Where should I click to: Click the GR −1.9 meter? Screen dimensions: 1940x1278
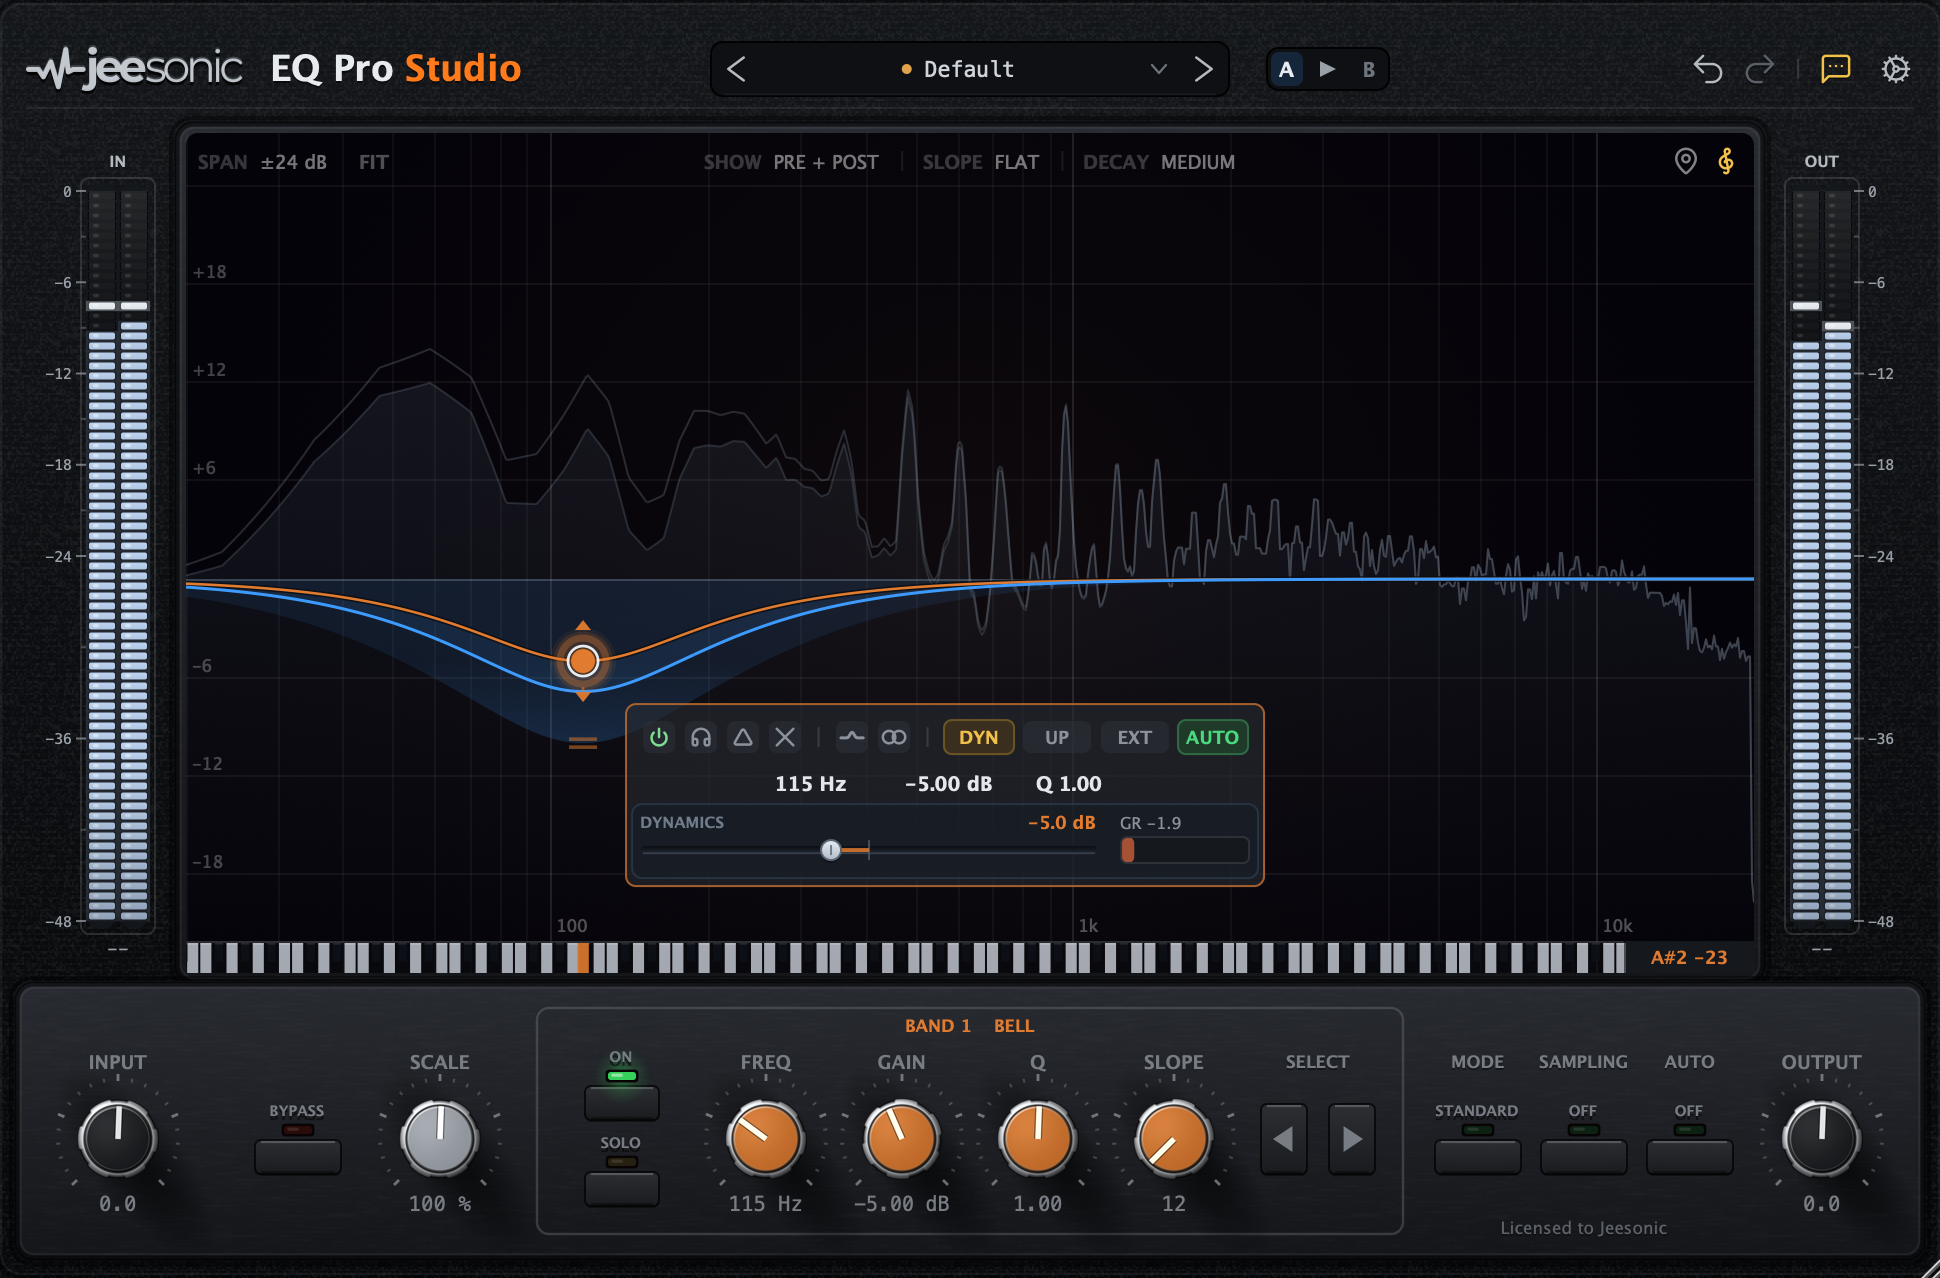tap(1185, 850)
